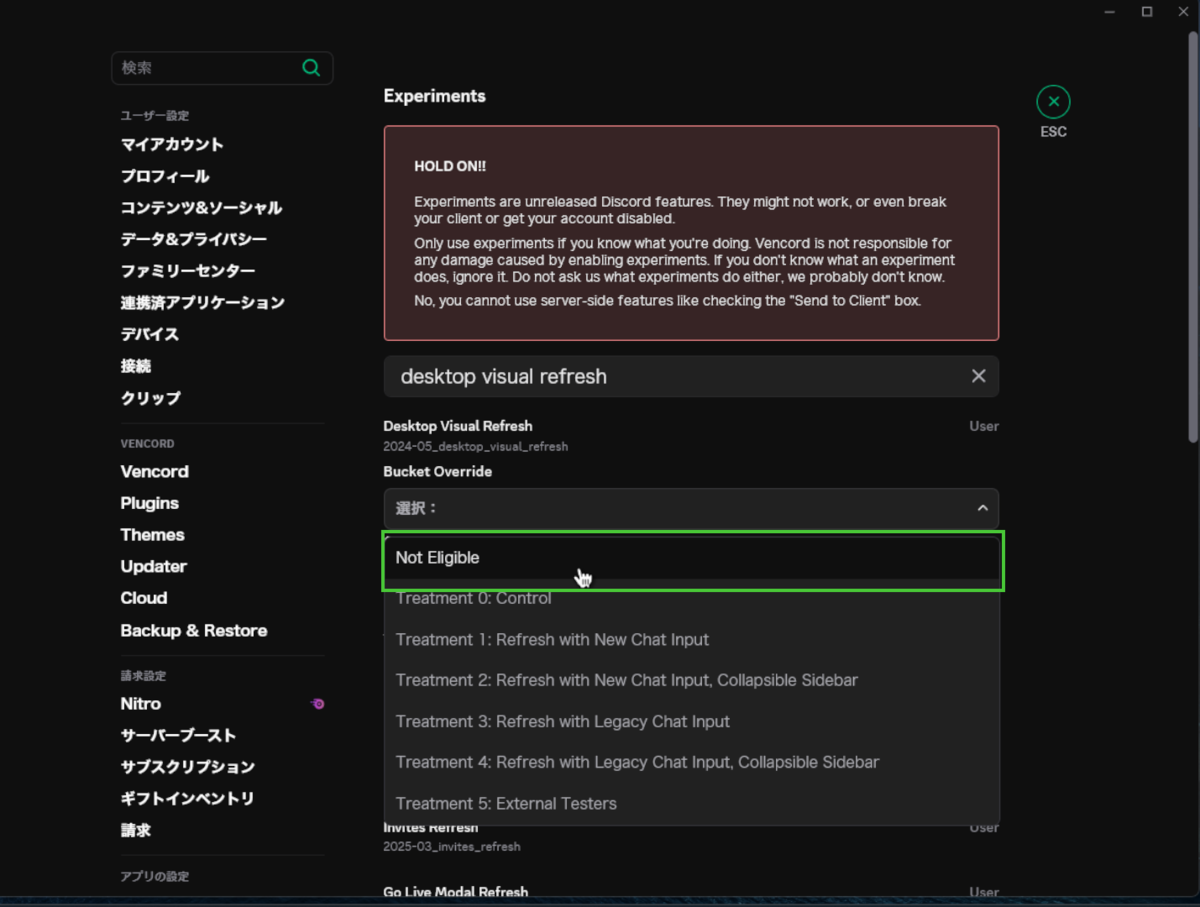The height and width of the screenshot is (907, 1200).
Task: Choose Treatment 2 with Collapsible Sidebar
Action: (692, 680)
